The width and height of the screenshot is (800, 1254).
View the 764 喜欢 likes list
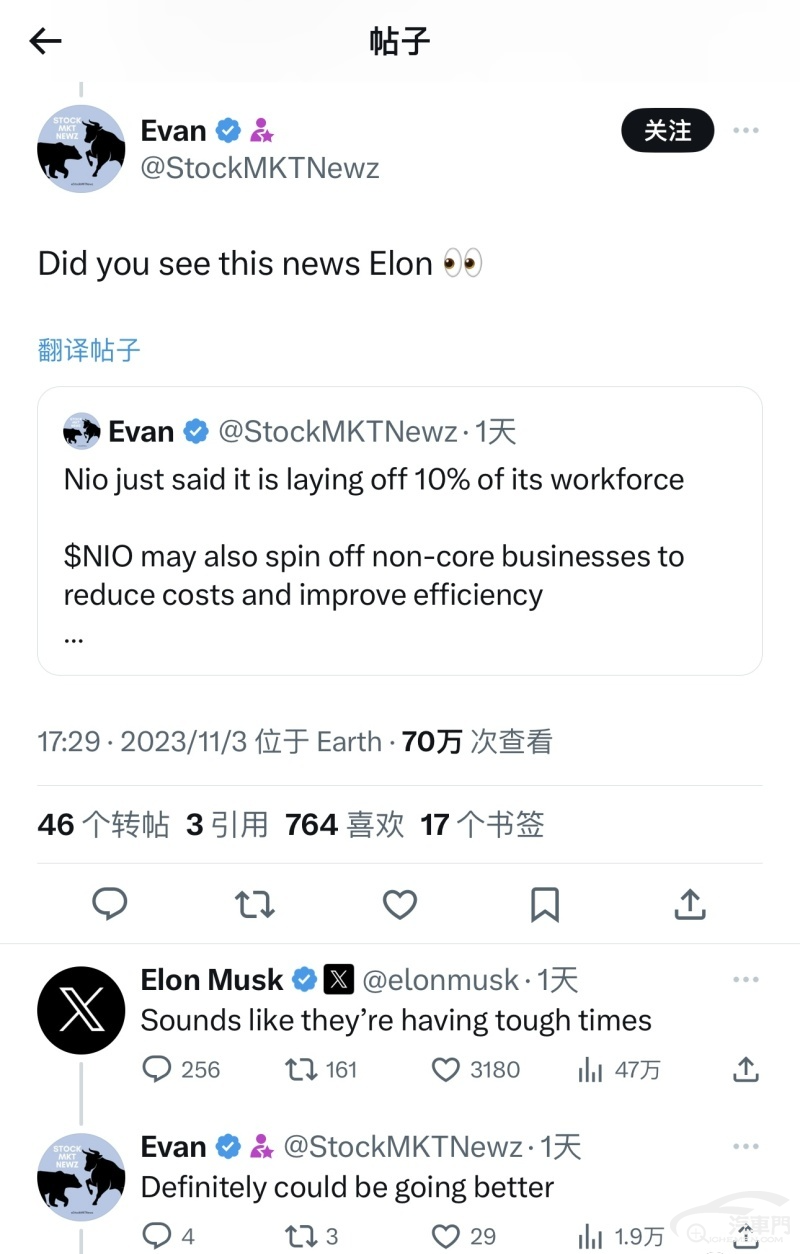point(345,825)
